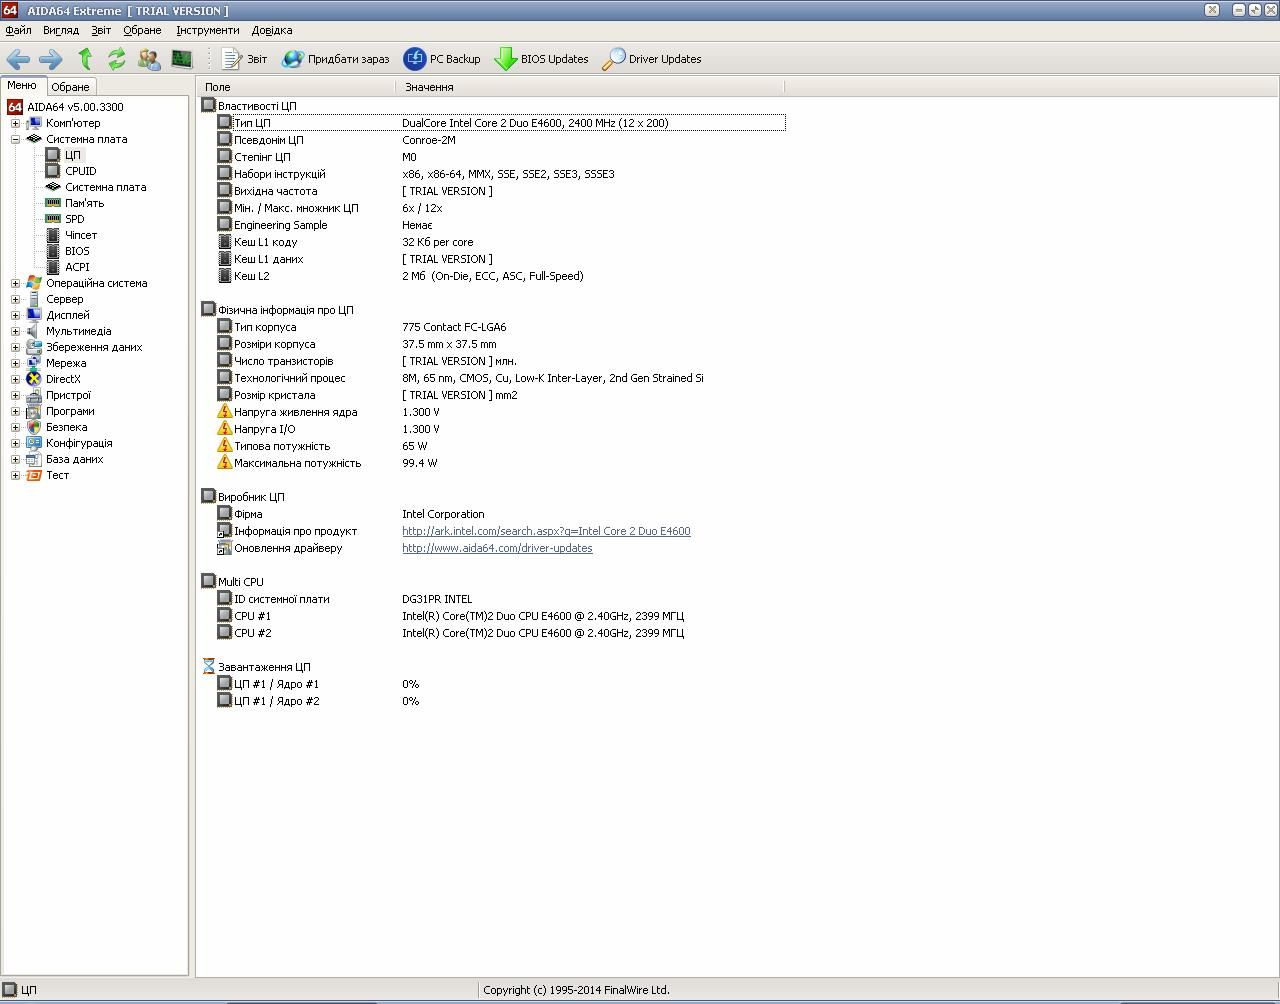Viewport: 1280px width, 1004px height.
Task: Expand the Мережа tree node
Action: point(15,363)
